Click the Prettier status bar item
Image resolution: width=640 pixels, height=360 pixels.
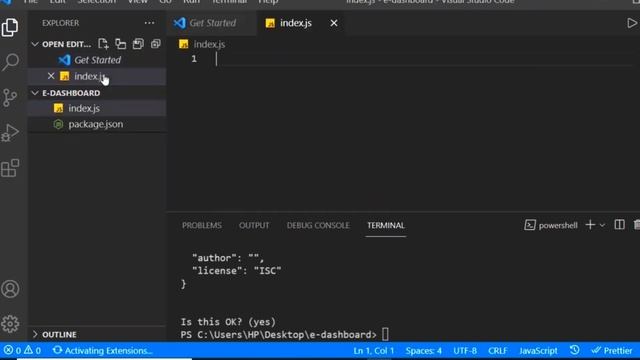point(612,351)
